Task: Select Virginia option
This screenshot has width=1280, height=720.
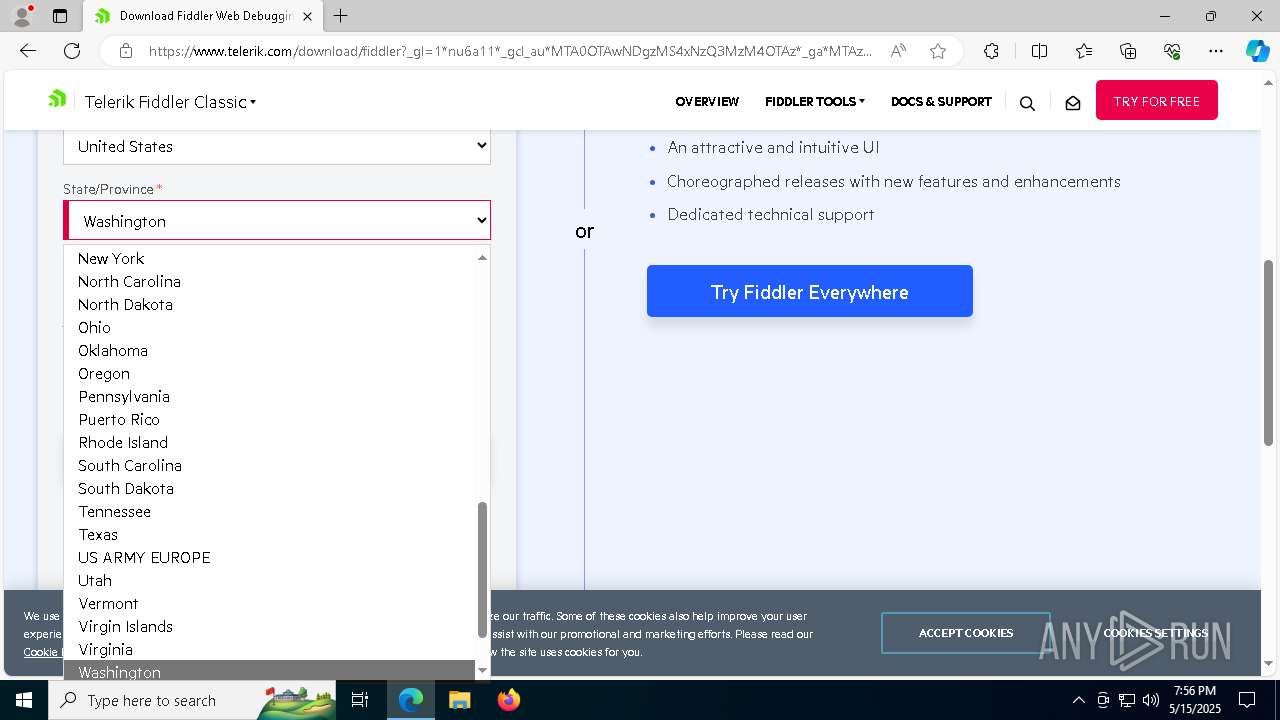Action: (x=270, y=649)
